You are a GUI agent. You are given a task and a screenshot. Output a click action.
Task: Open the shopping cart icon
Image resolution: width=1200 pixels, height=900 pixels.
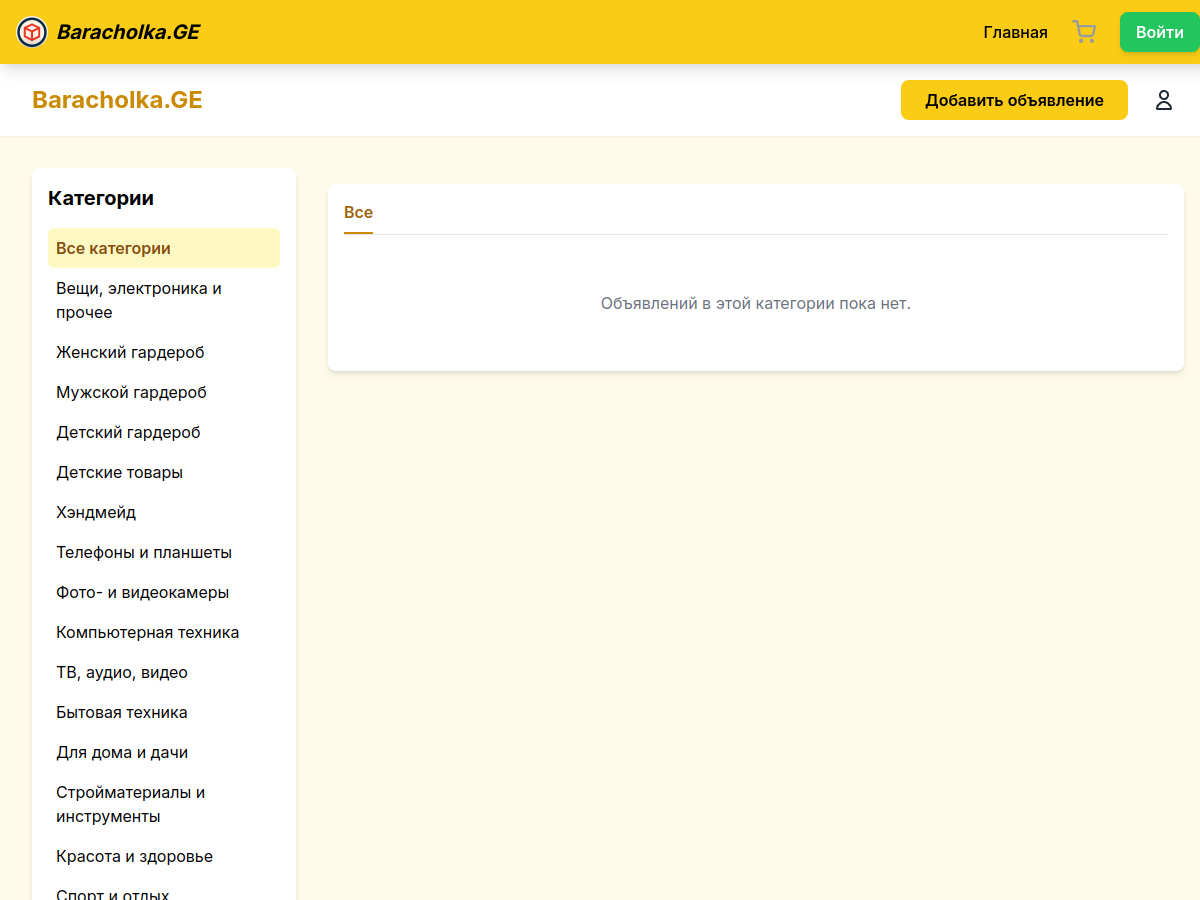click(1084, 32)
